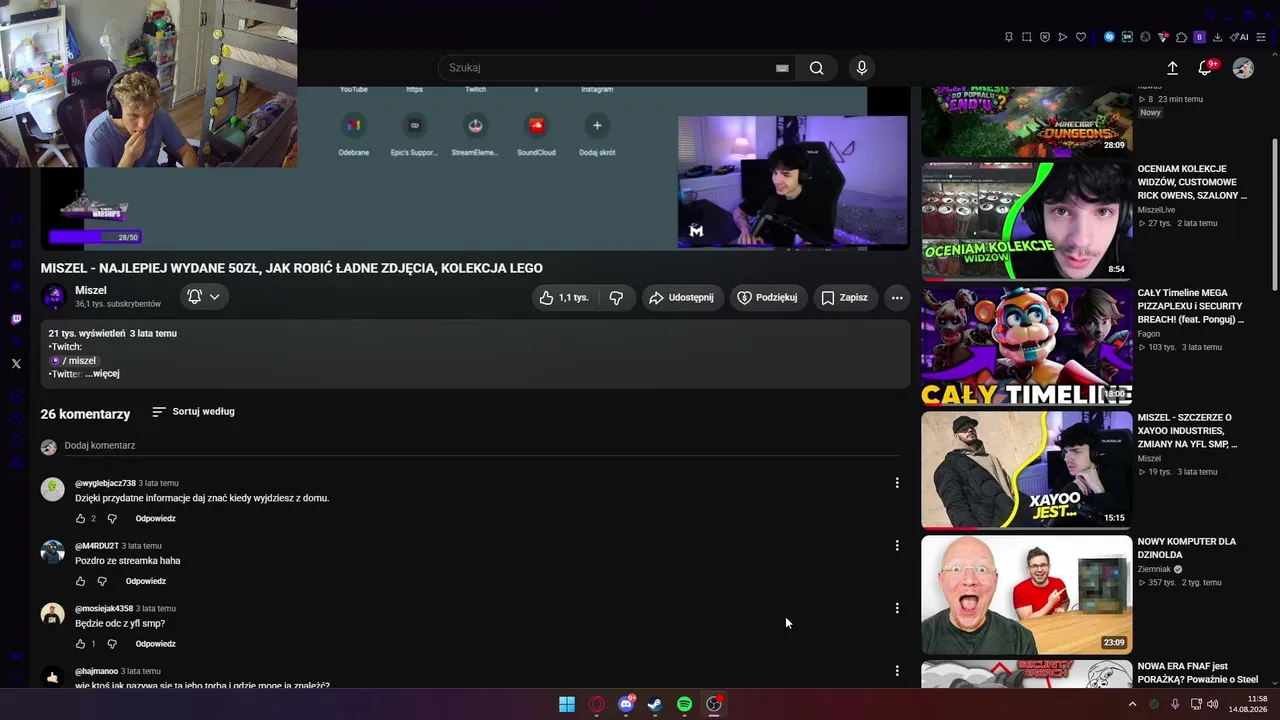1280x720 pixels.
Task: Click the video player area
Action: coord(475,168)
